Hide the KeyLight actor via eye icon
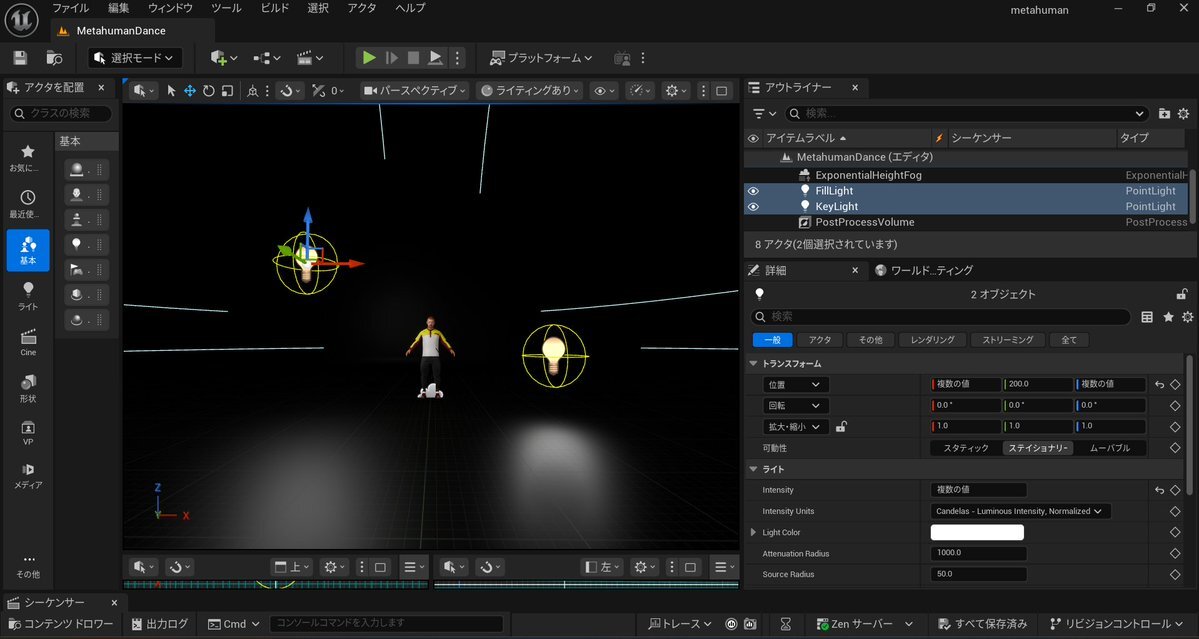 (754, 207)
